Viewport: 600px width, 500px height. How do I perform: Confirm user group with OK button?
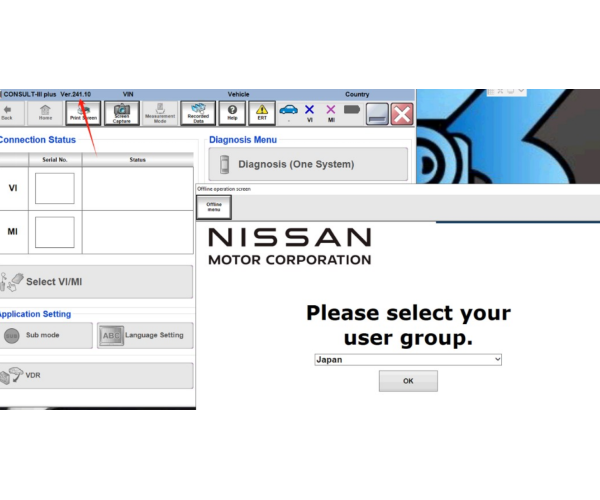coord(408,381)
